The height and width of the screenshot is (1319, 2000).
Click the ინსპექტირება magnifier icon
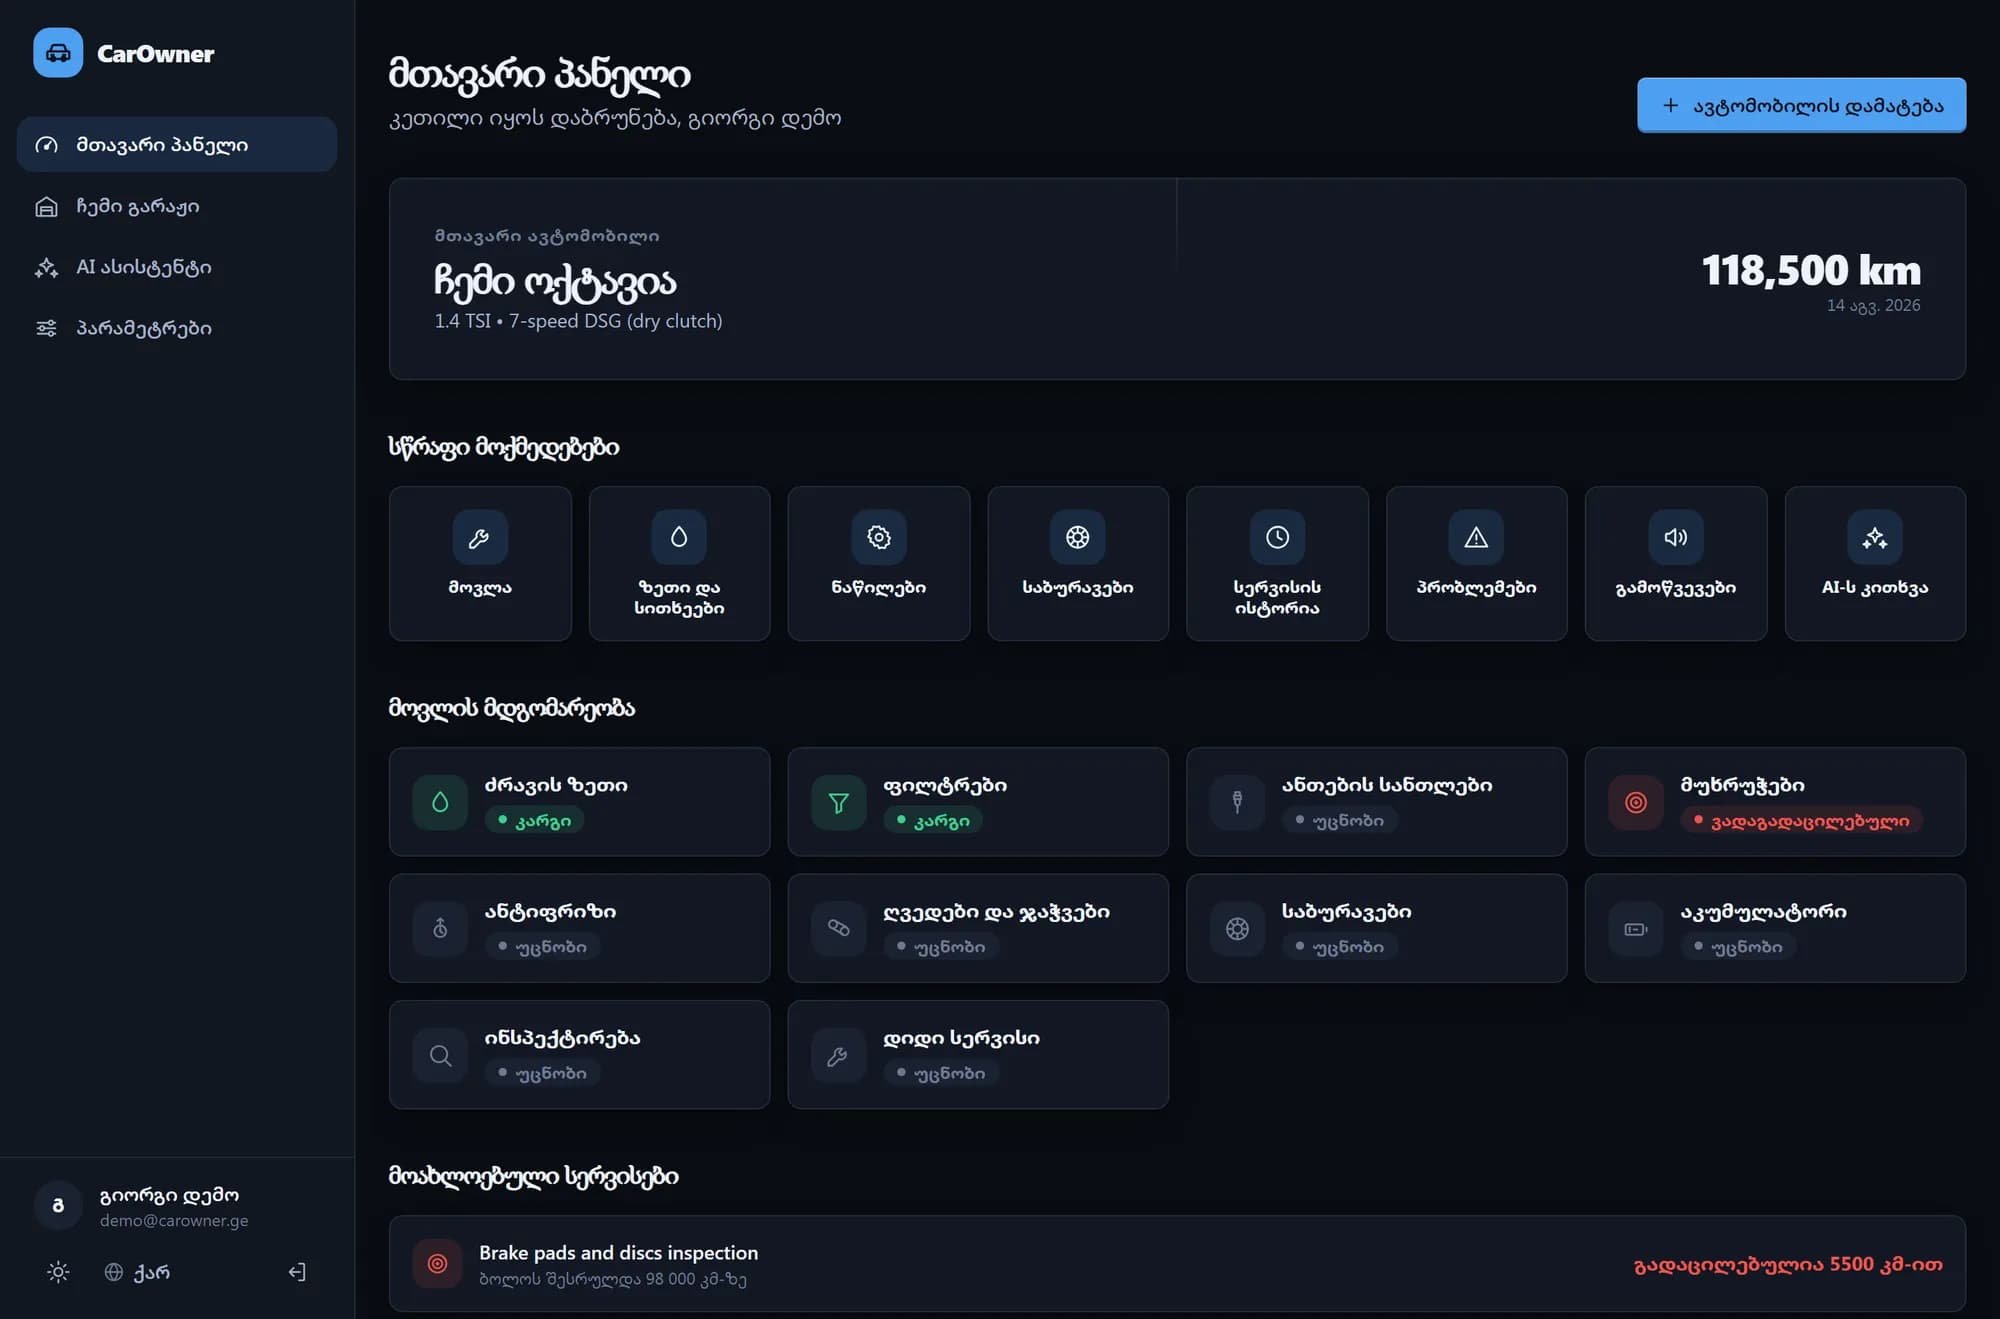click(440, 1055)
